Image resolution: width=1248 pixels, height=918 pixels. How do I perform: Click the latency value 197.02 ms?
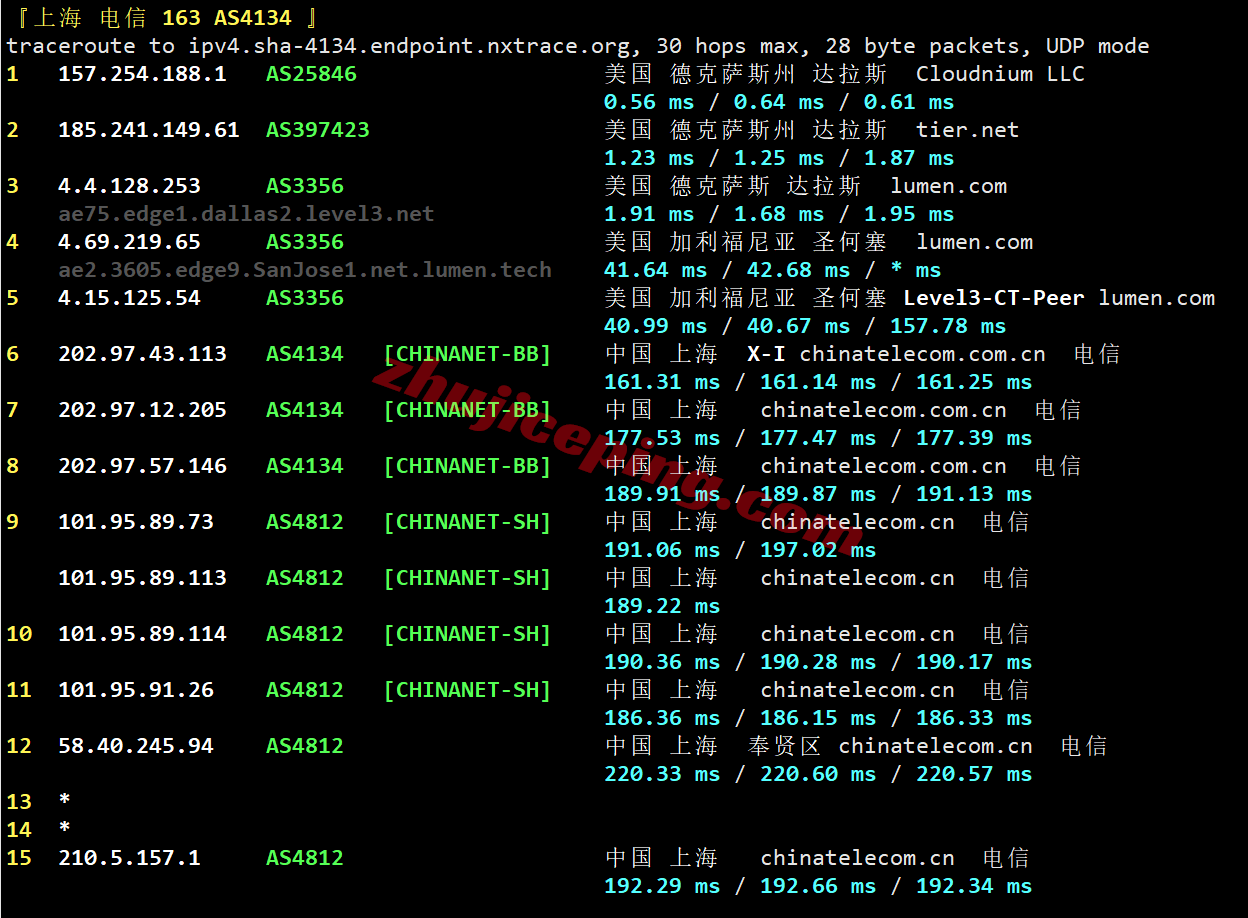818,550
